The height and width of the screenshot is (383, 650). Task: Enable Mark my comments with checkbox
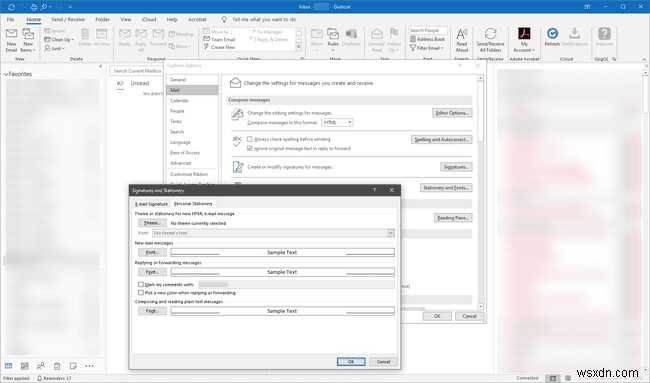141,284
